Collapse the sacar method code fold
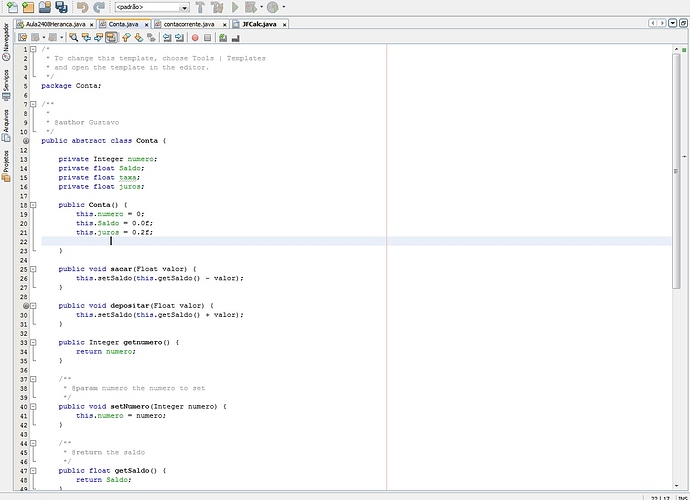This screenshot has width=690, height=500. 33,268
